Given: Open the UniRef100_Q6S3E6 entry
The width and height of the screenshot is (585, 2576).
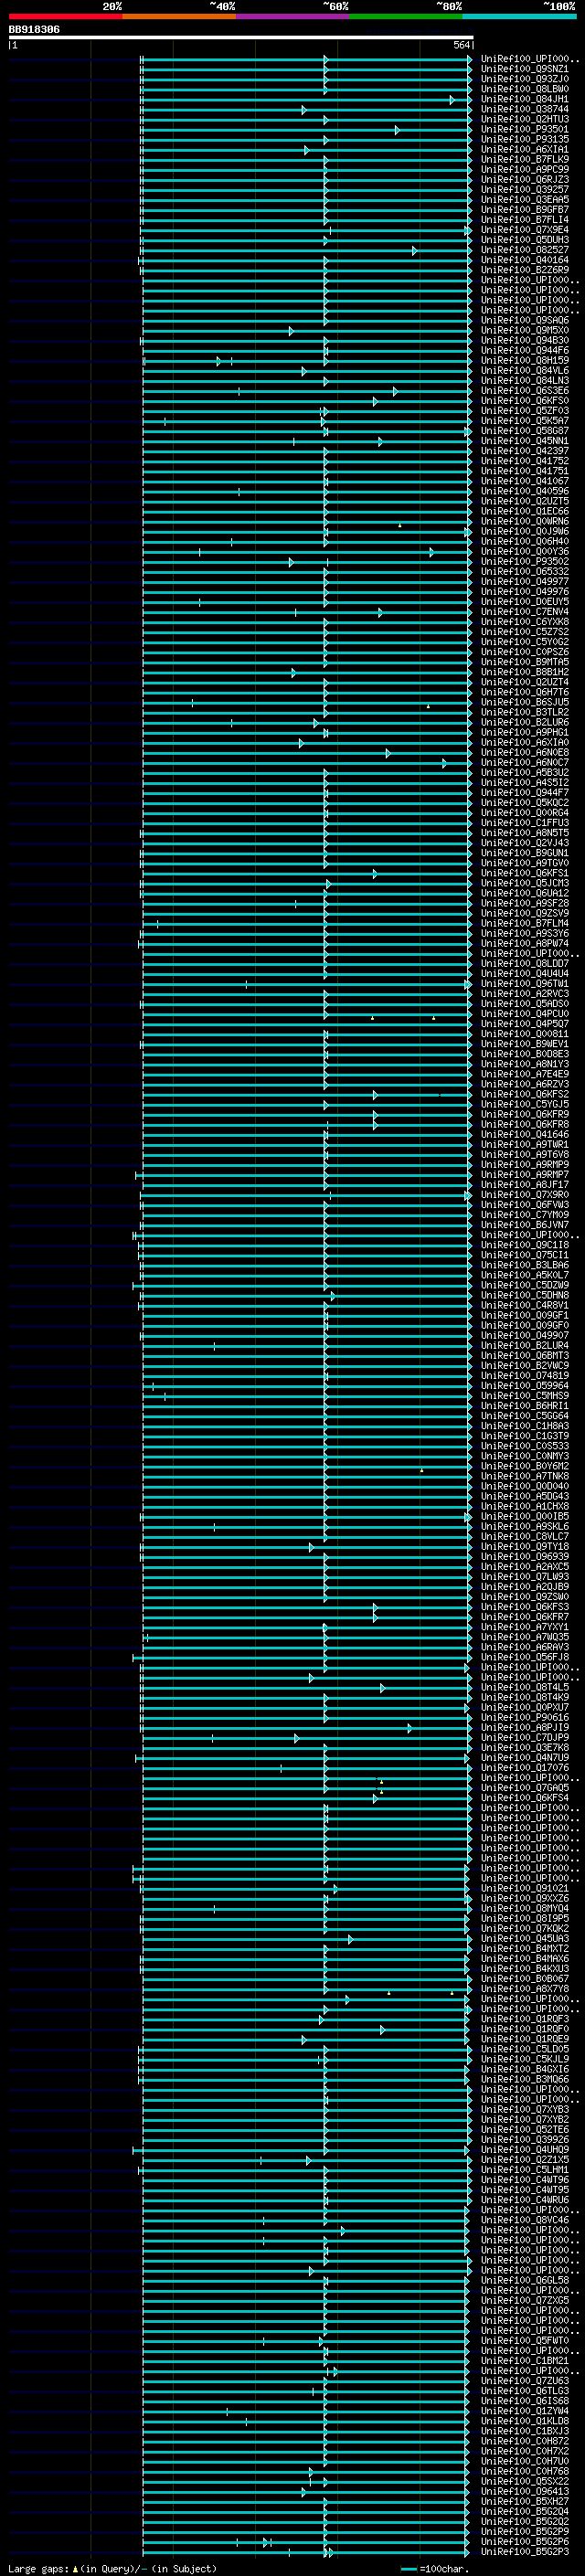Looking at the screenshot, I should click(525, 391).
